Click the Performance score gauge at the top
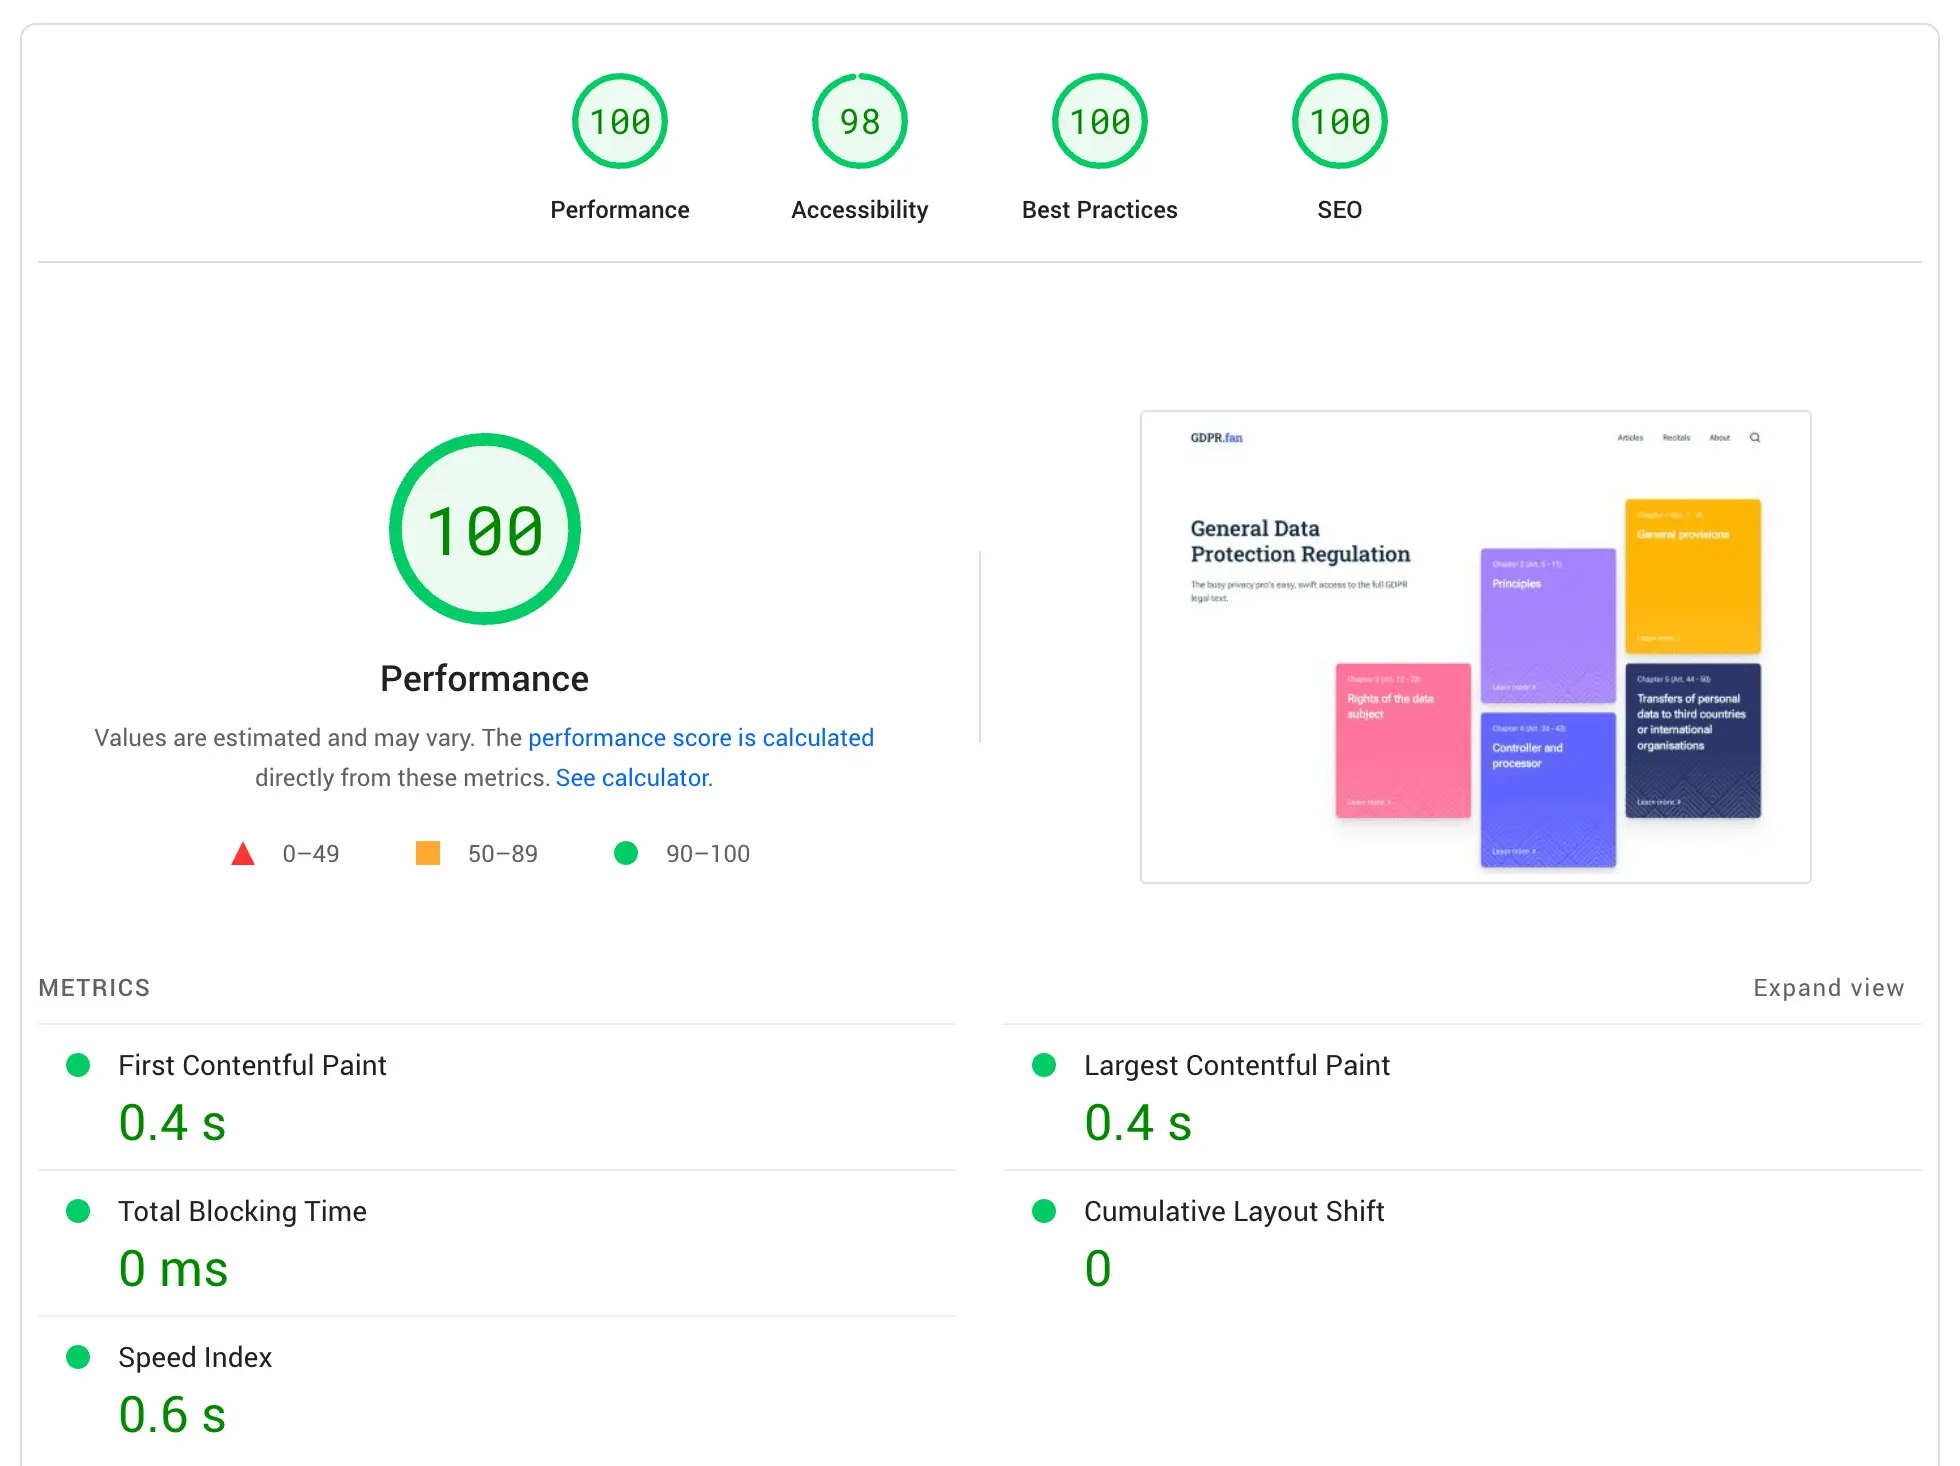Viewport: 1960px width, 1466px height. pyautogui.click(x=619, y=120)
